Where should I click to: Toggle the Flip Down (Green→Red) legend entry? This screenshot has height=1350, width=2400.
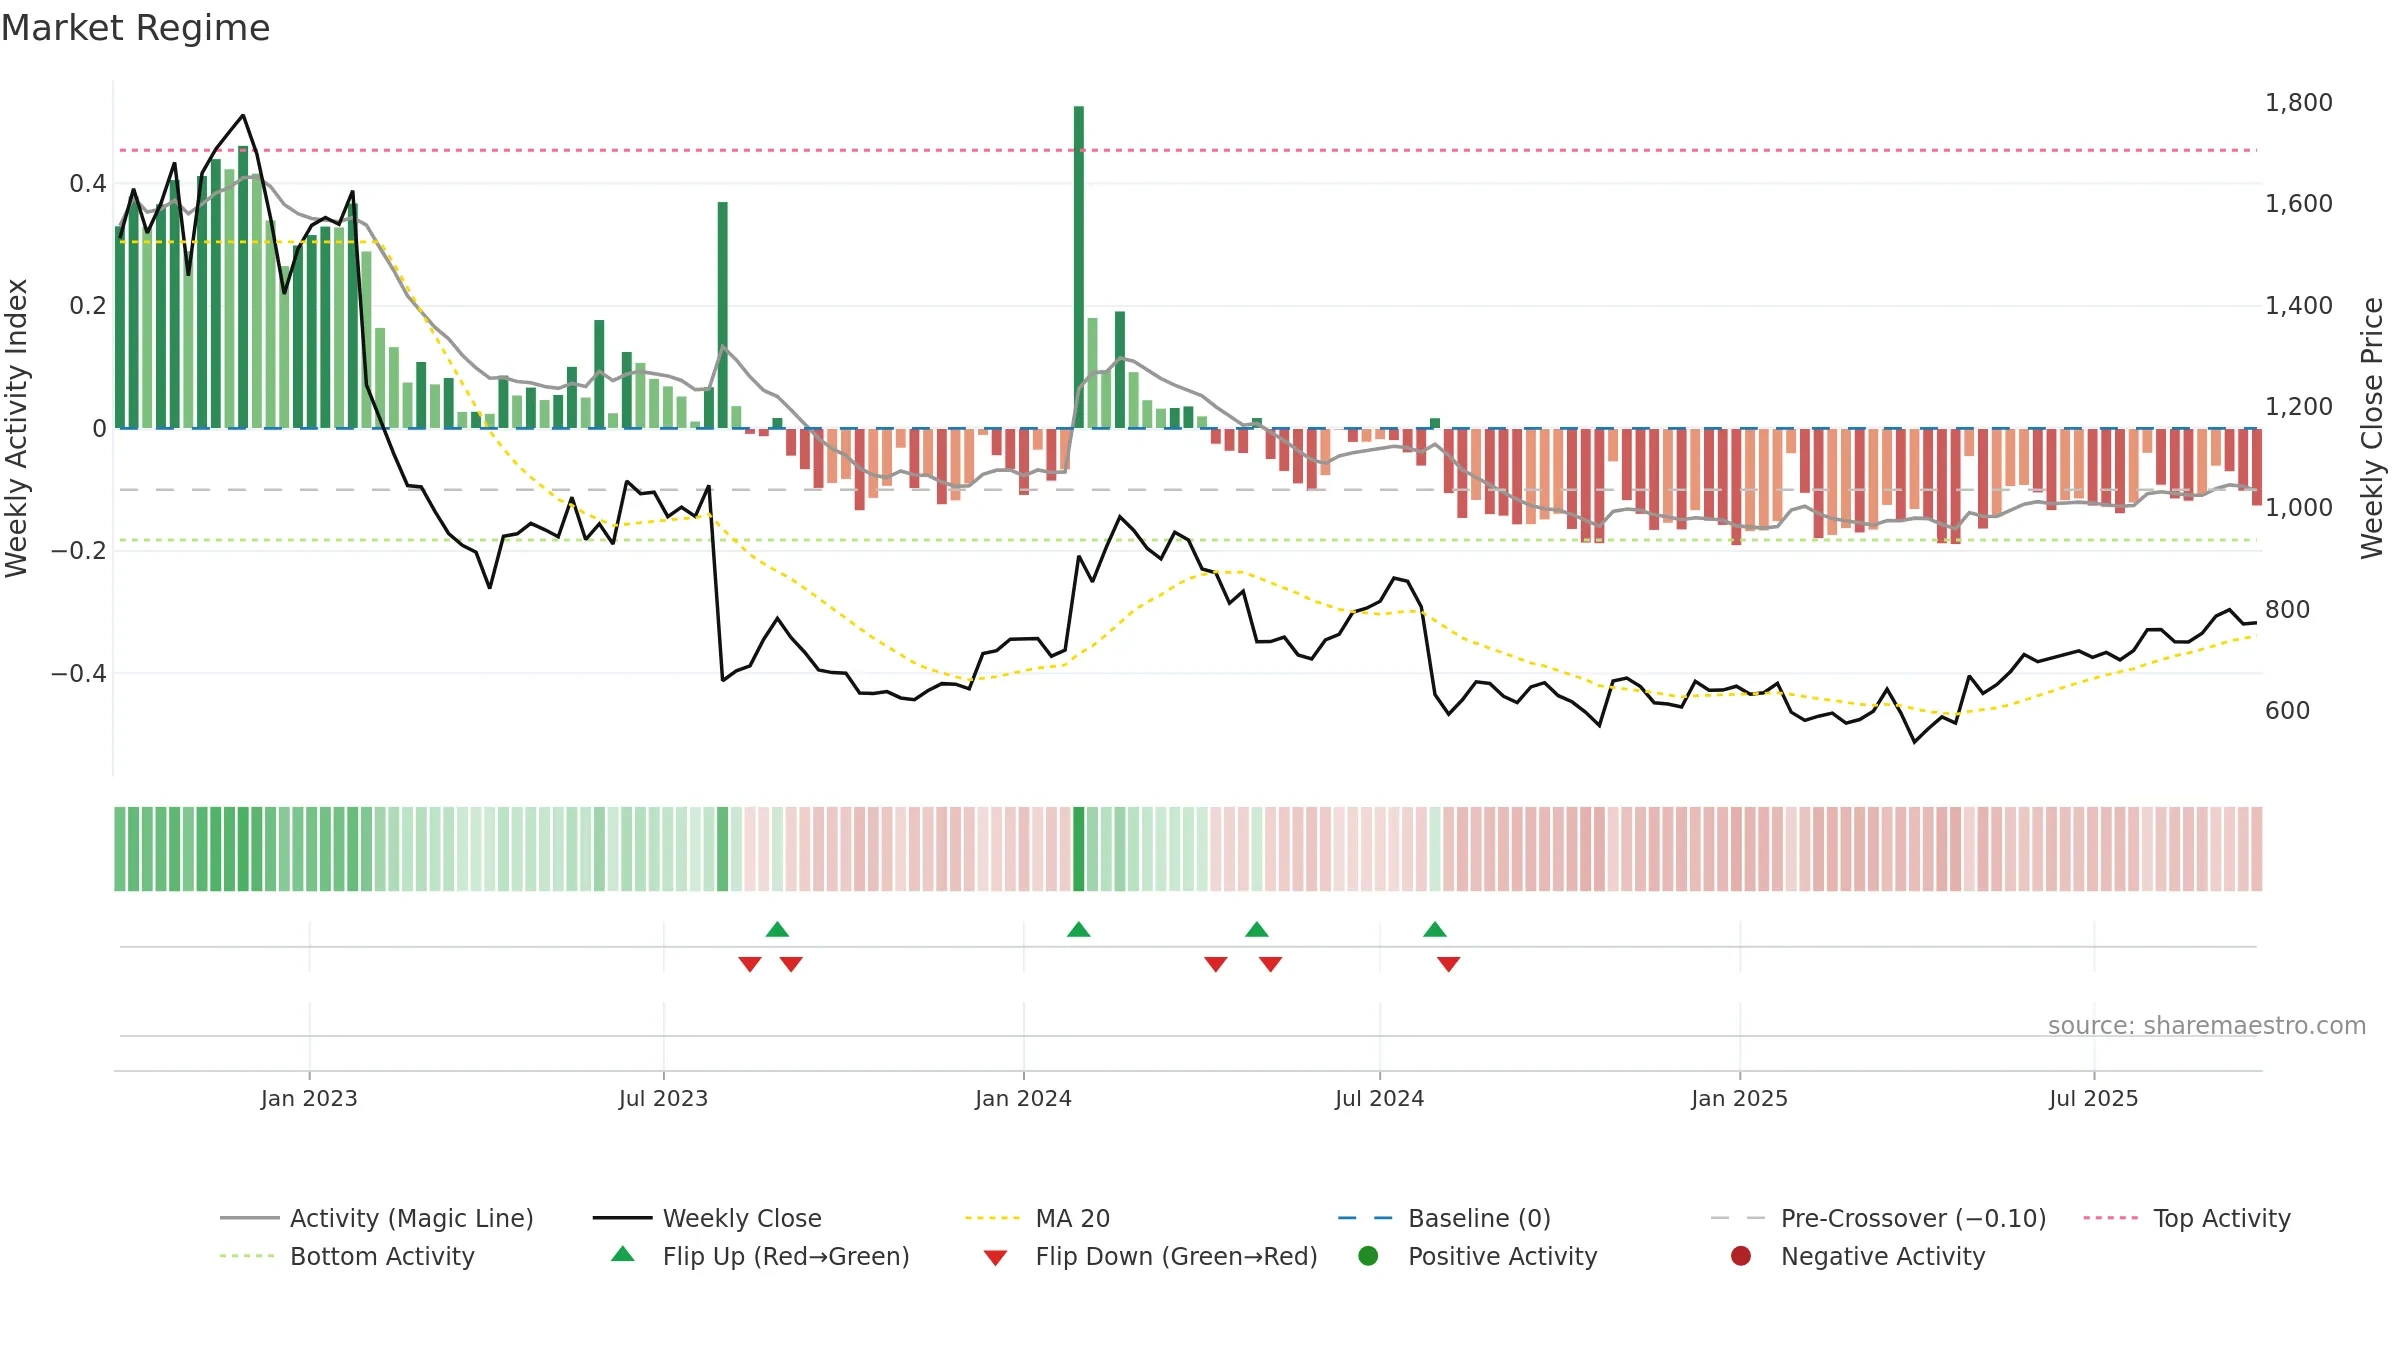(x=1150, y=1256)
